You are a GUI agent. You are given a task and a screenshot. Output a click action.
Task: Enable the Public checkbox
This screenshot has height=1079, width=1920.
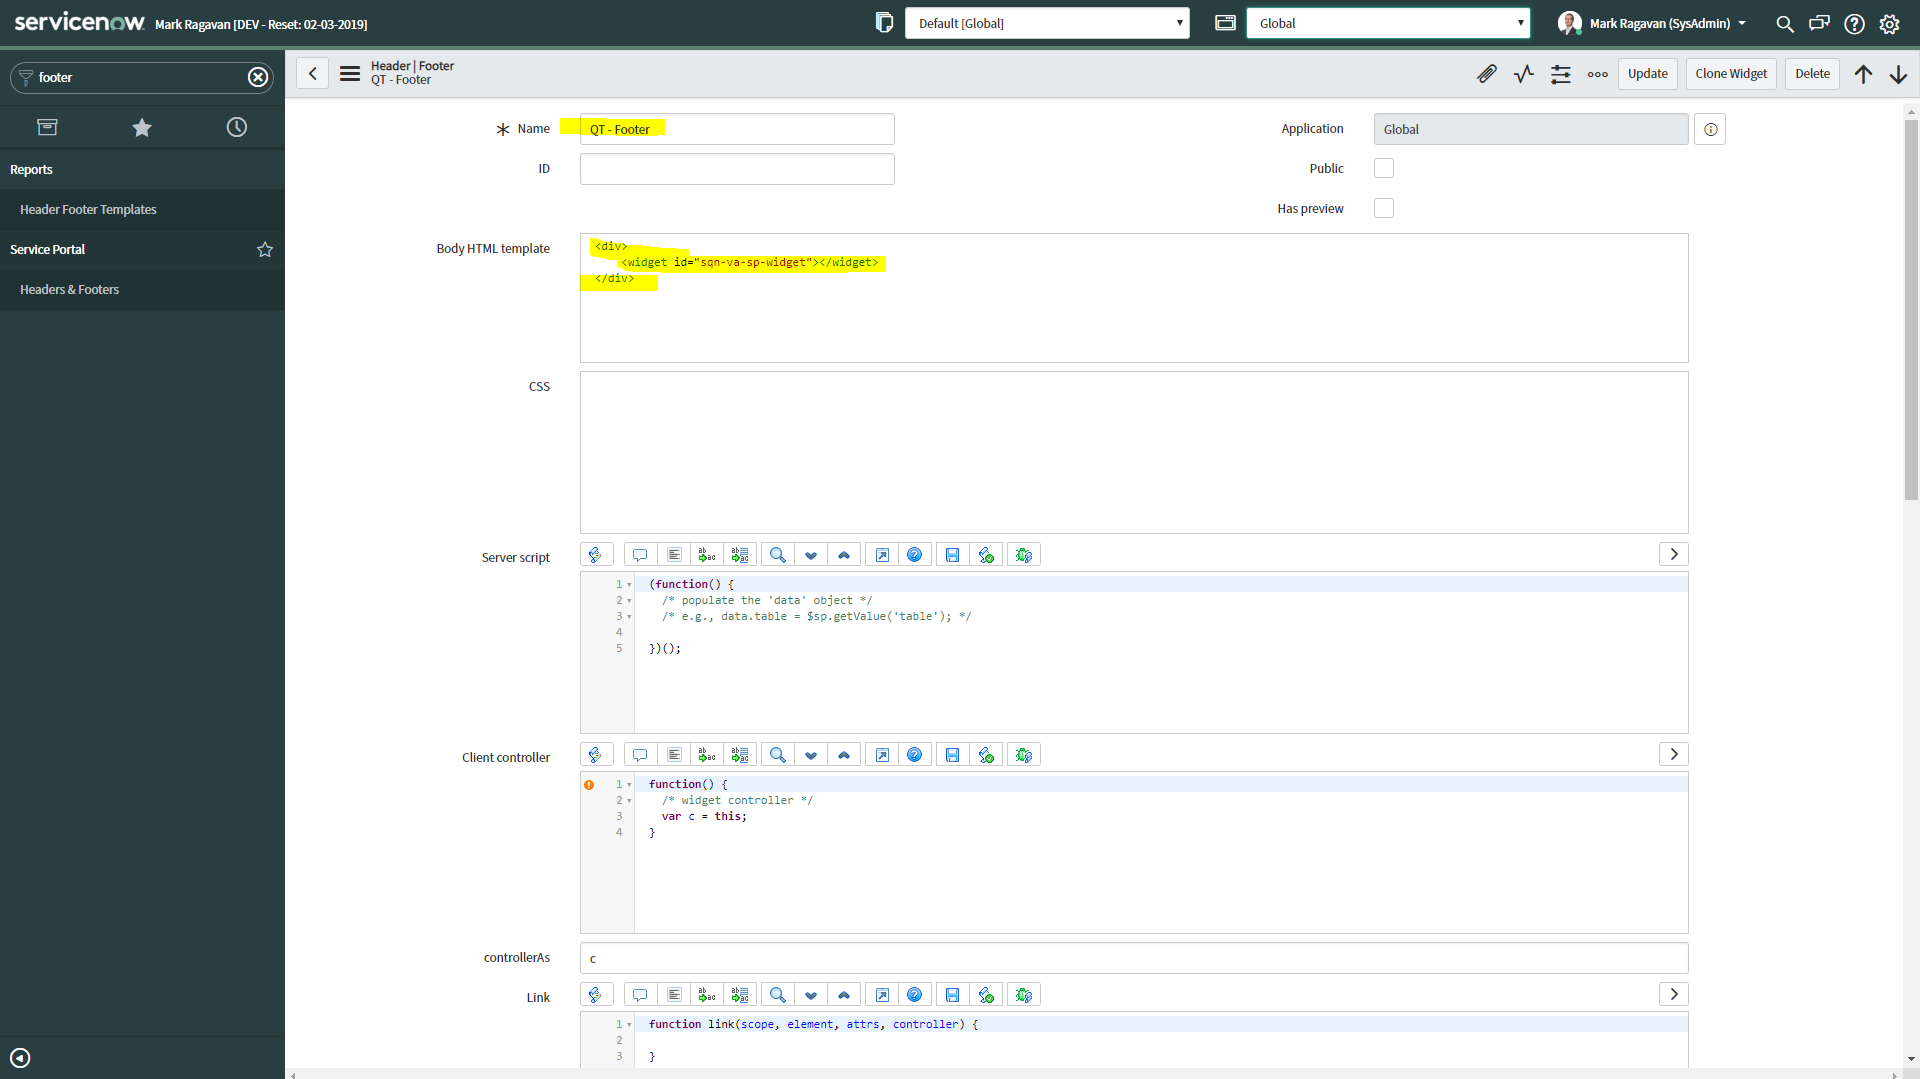(1384, 168)
